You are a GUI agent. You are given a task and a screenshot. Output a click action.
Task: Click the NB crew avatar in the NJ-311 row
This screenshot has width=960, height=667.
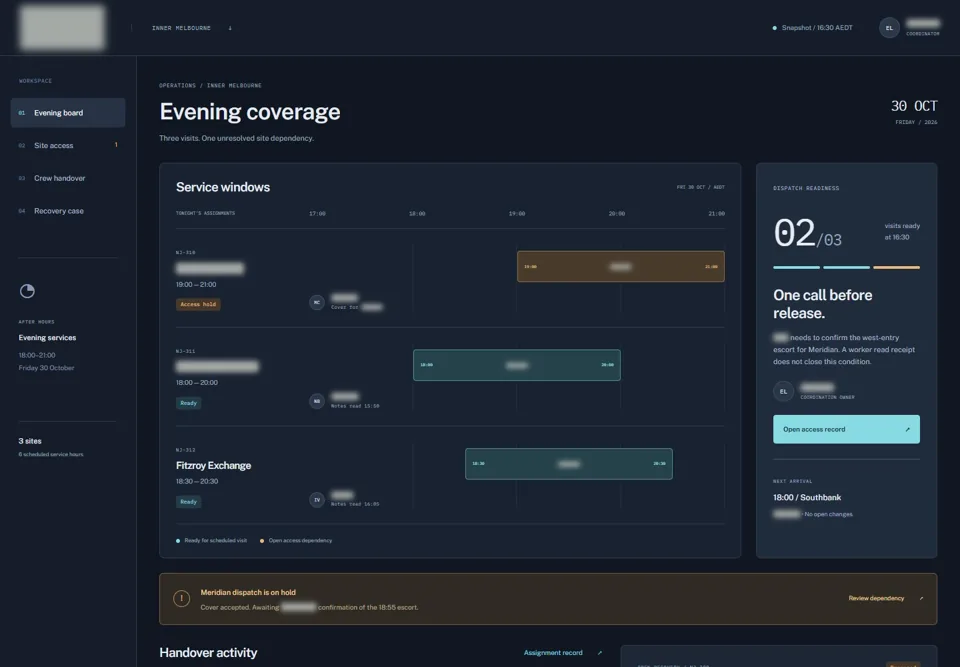point(317,401)
